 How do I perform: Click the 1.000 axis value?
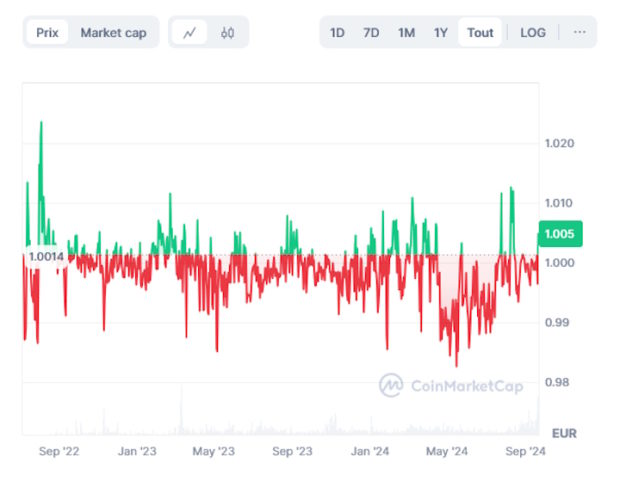pos(560,263)
